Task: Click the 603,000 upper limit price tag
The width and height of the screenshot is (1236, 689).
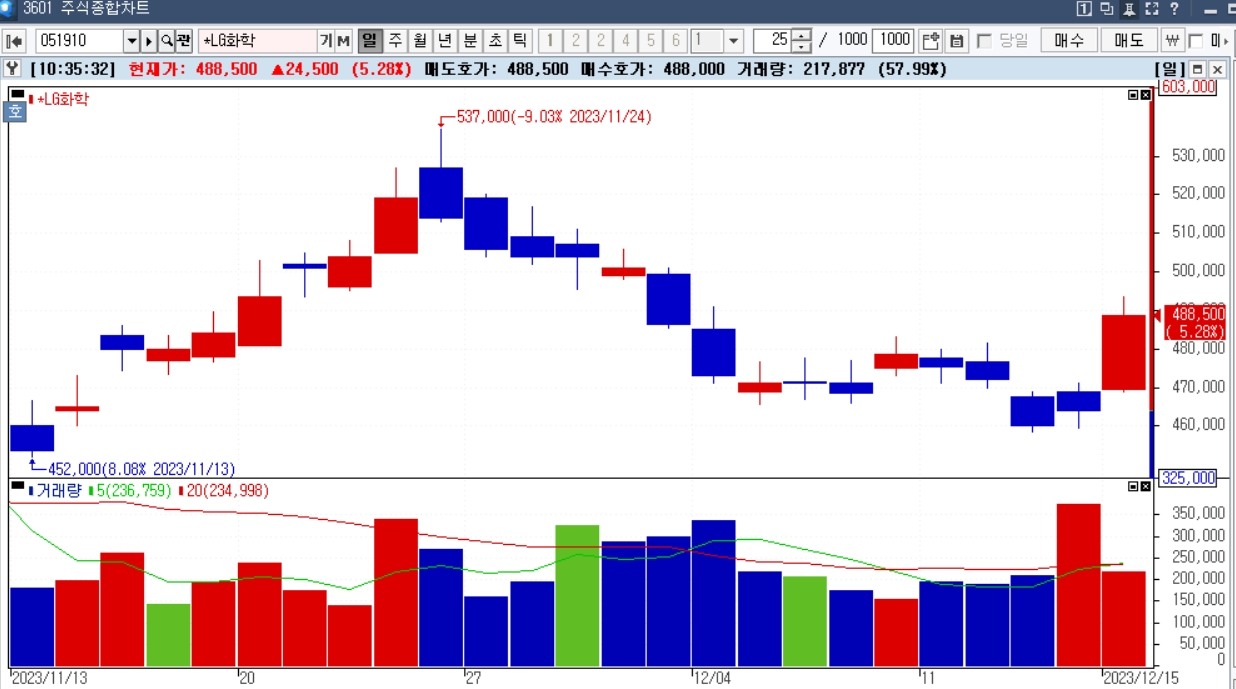Action: (x=1187, y=87)
